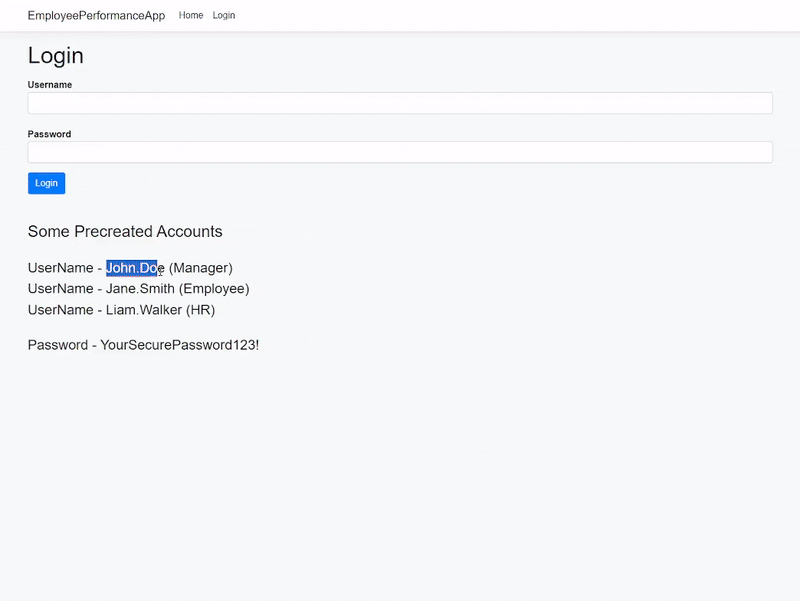The height and width of the screenshot is (601, 800).
Task: Open the EmployeePerformanceApp brand link
Action: [x=96, y=16]
